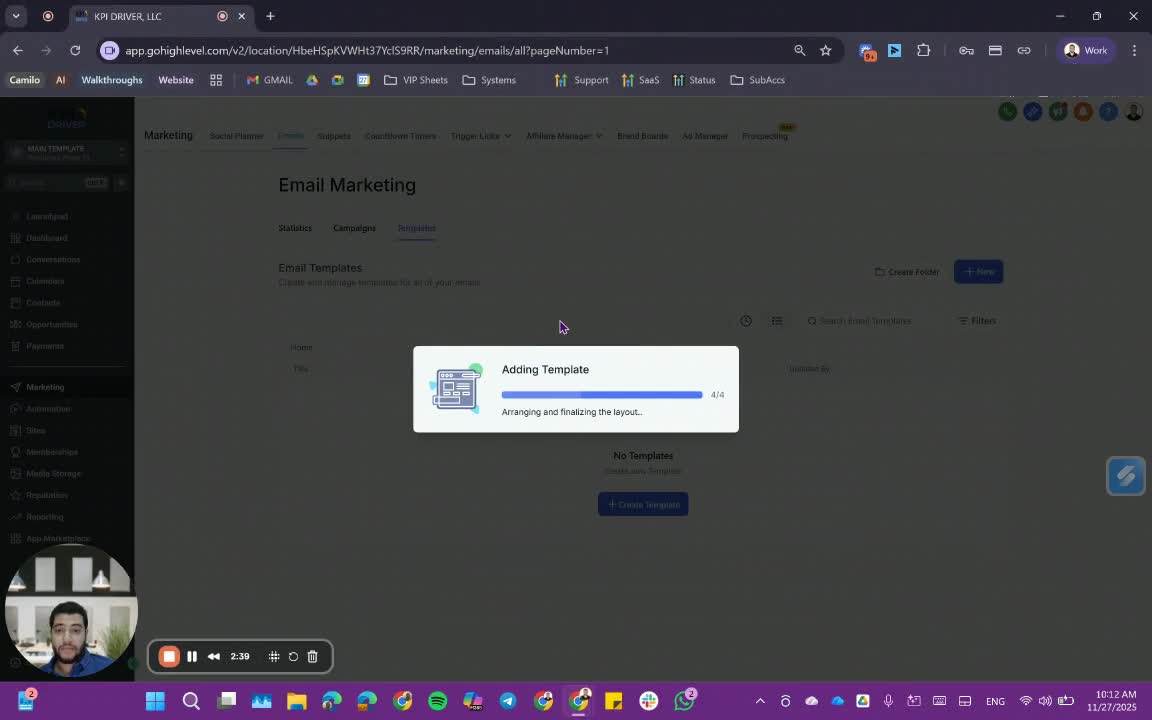Viewport: 1152px width, 720px height.
Task: Click the blue New button
Action: [x=978, y=272]
